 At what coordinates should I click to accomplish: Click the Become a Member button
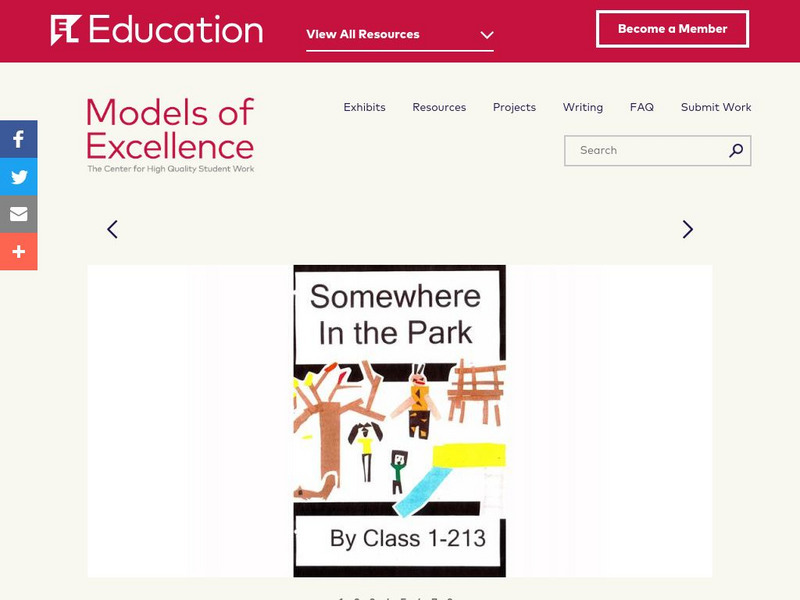[673, 29]
